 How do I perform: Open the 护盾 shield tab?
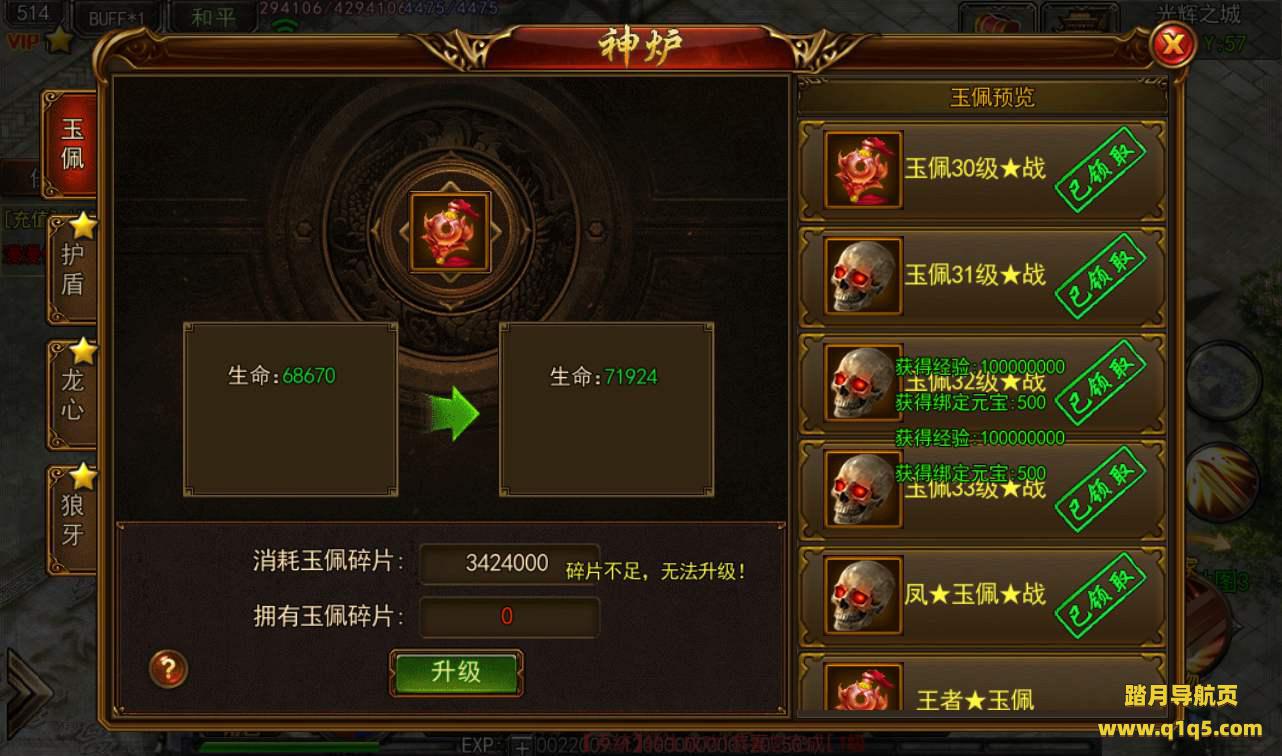tap(72, 268)
